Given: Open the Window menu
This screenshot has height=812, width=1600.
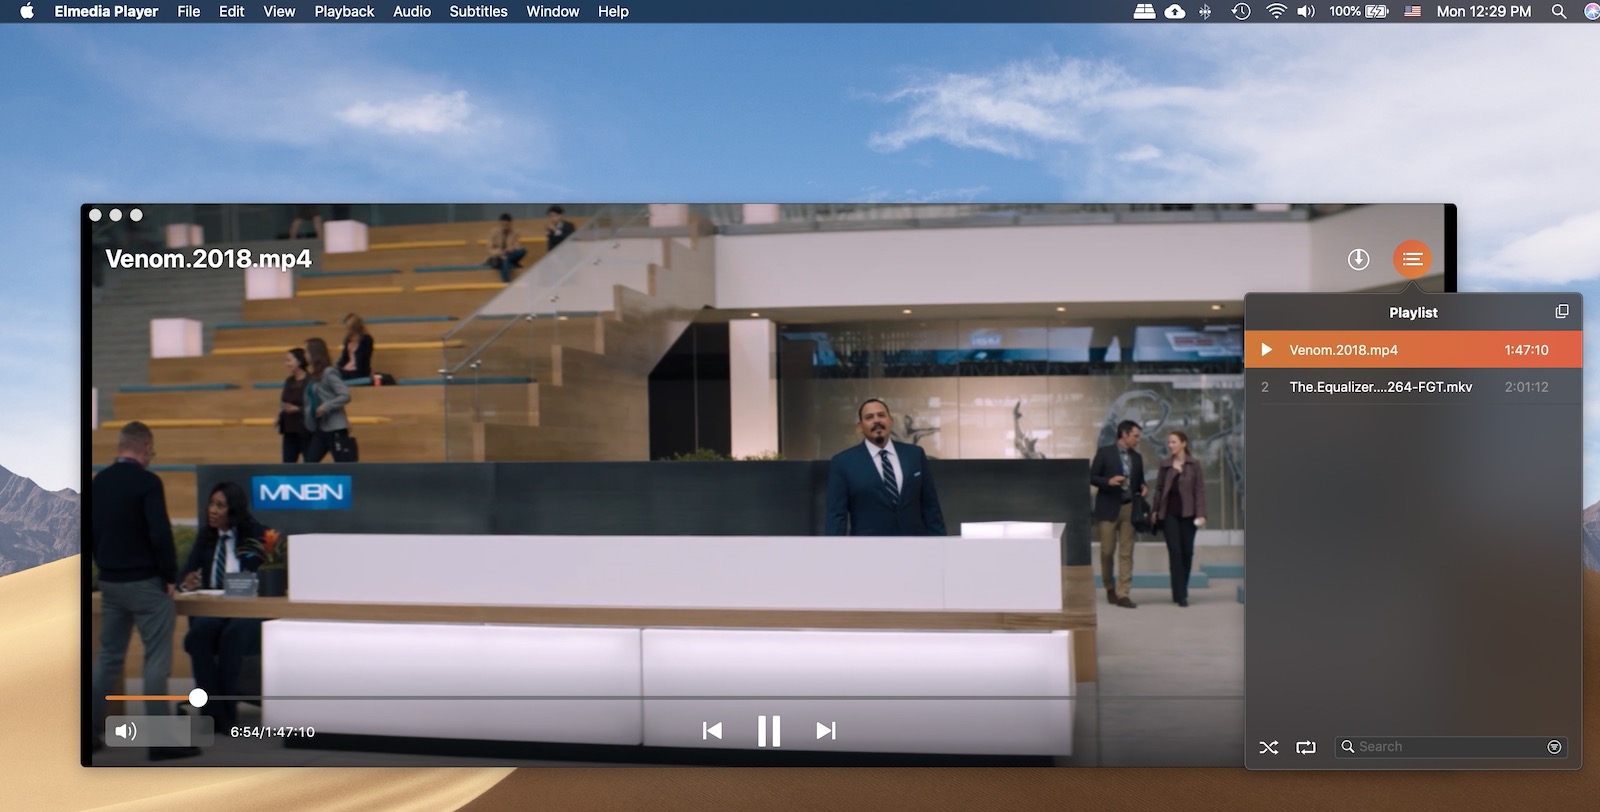Looking at the screenshot, I should (x=552, y=11).
